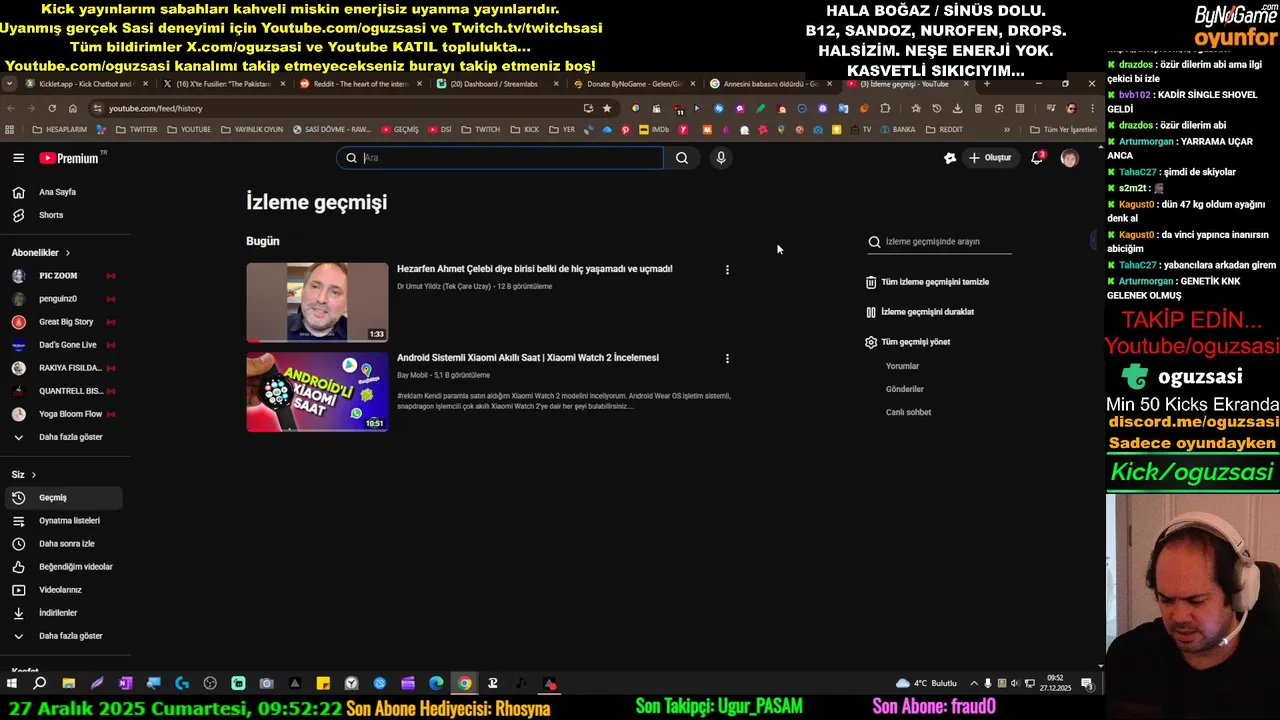Open the HESAPLARIM bookmarks folder
The width and height of the screenshot is (1280, 720).
point(60,130)
